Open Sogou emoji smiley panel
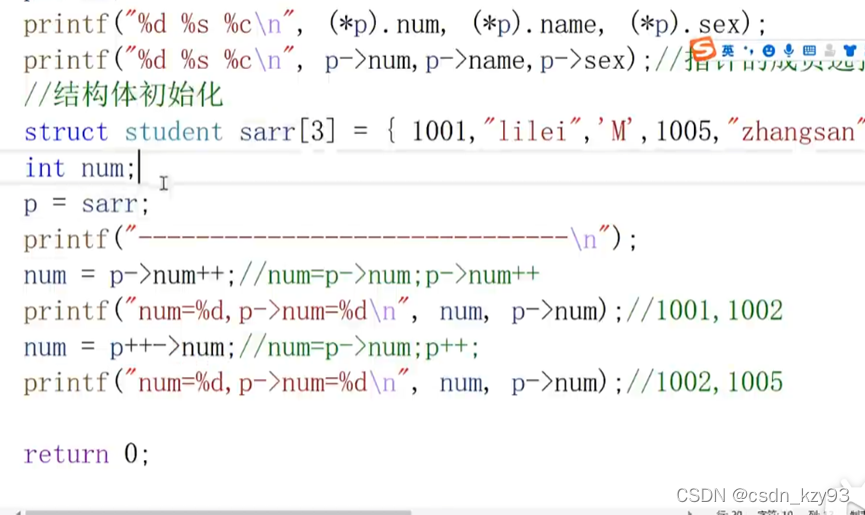The image size is (865, 515). [x=768, y=51]
